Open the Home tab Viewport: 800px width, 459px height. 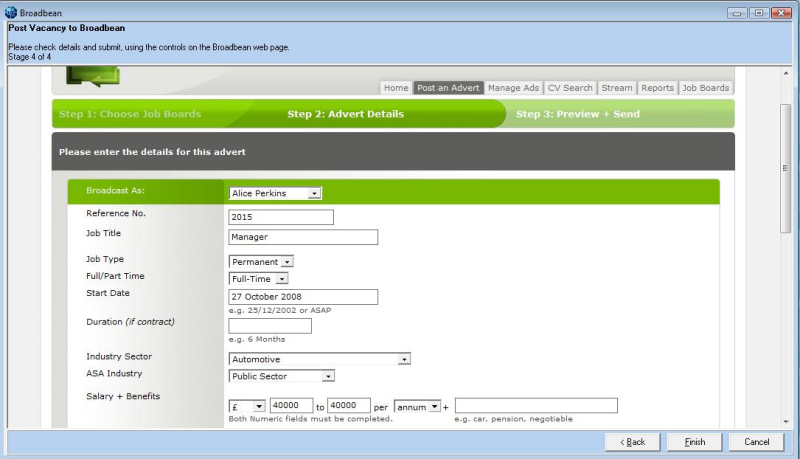coord(396,88)
